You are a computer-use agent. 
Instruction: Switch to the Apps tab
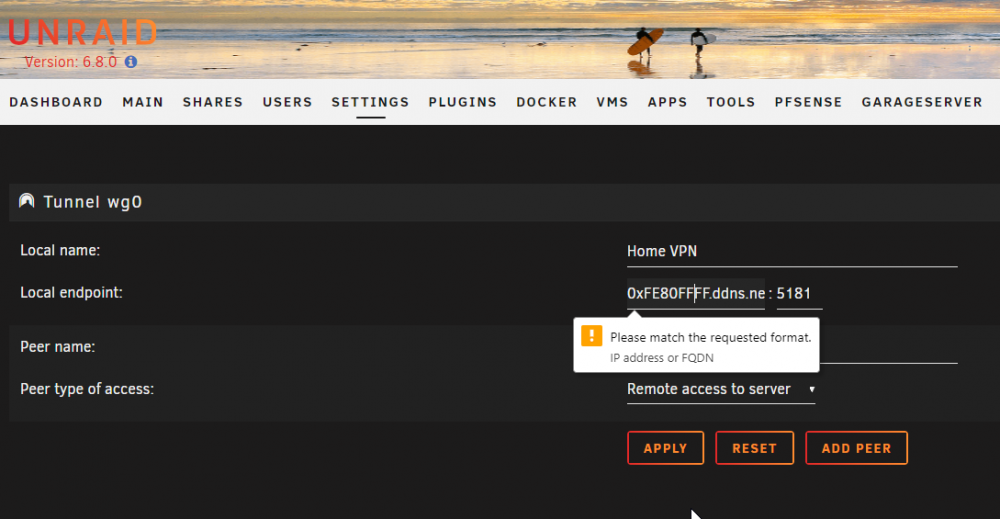pyautogui.click(x=667, y=102)
